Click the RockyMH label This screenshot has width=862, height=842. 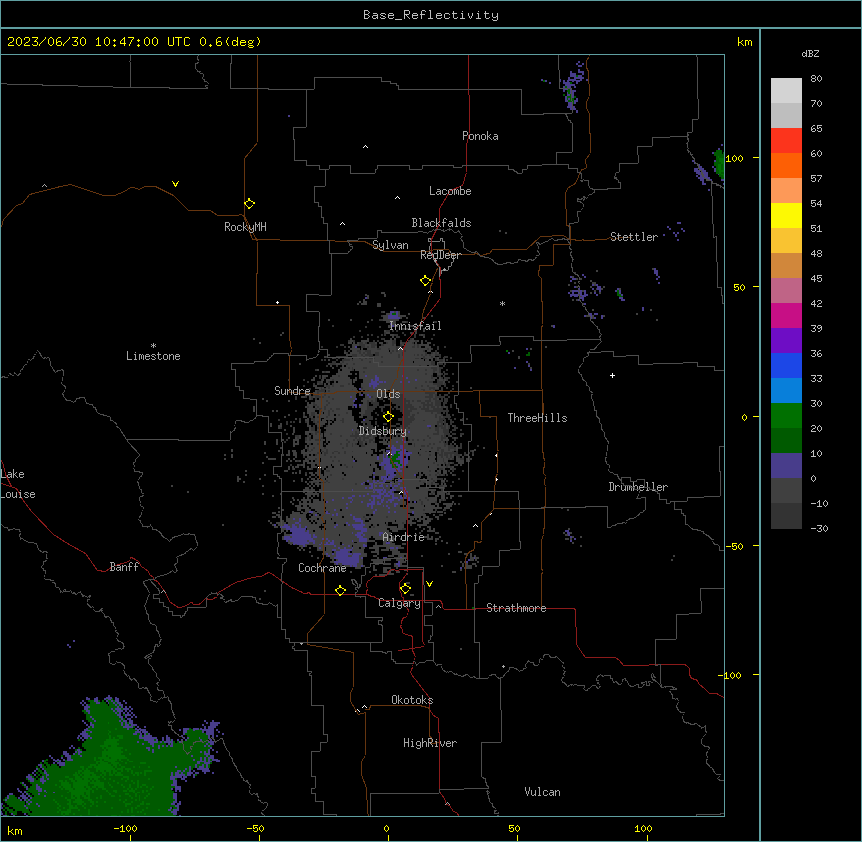coord(245,227)
